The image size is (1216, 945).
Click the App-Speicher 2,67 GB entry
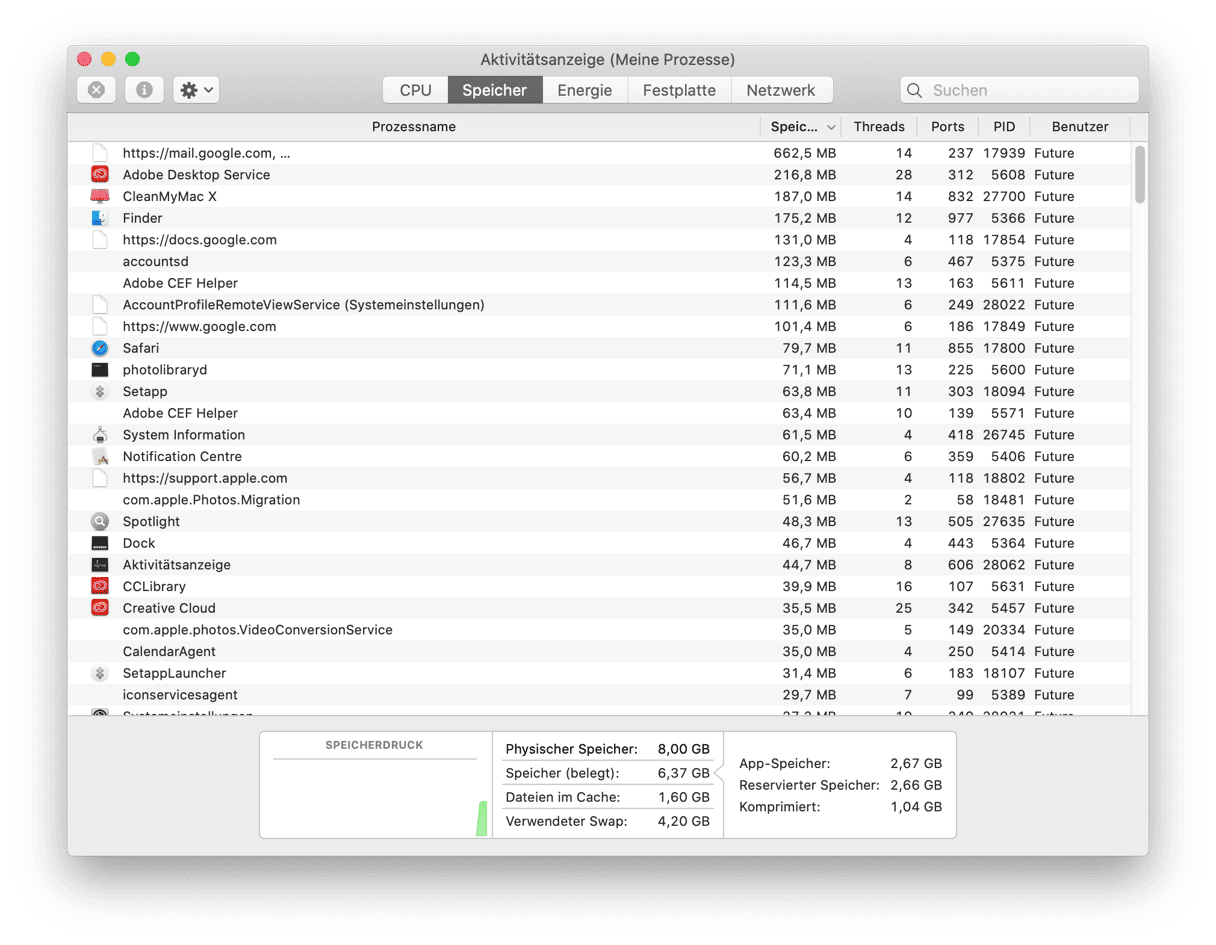tap(840, 763)
